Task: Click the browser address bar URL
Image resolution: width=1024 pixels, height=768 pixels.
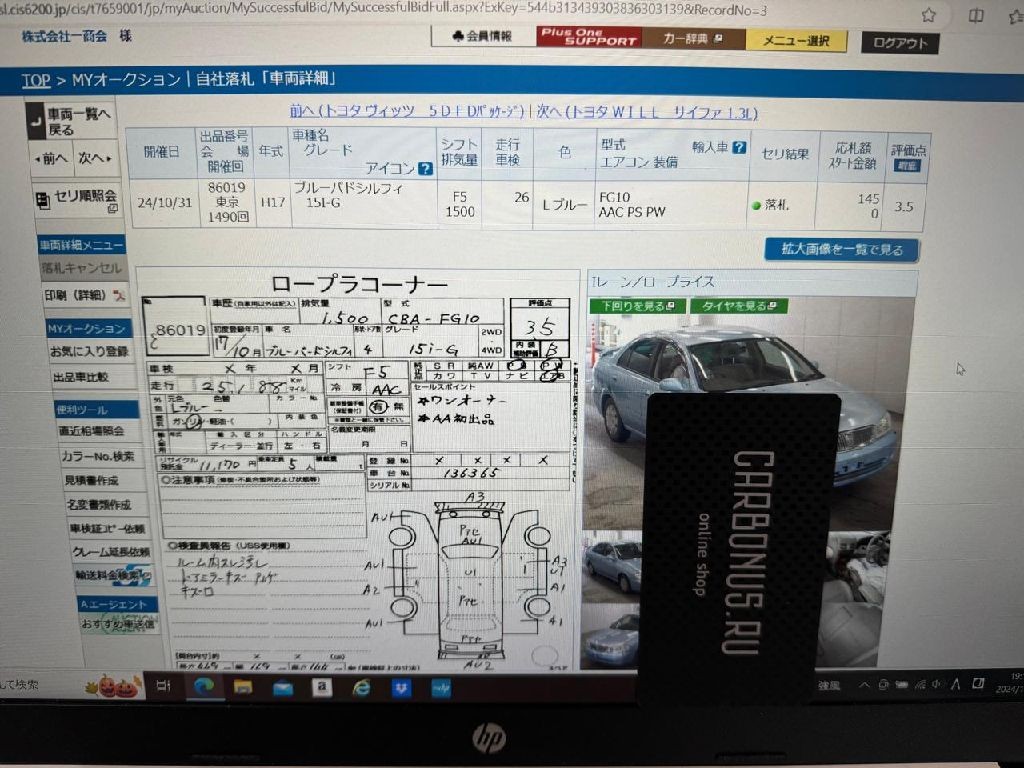Action: [384, 9]
